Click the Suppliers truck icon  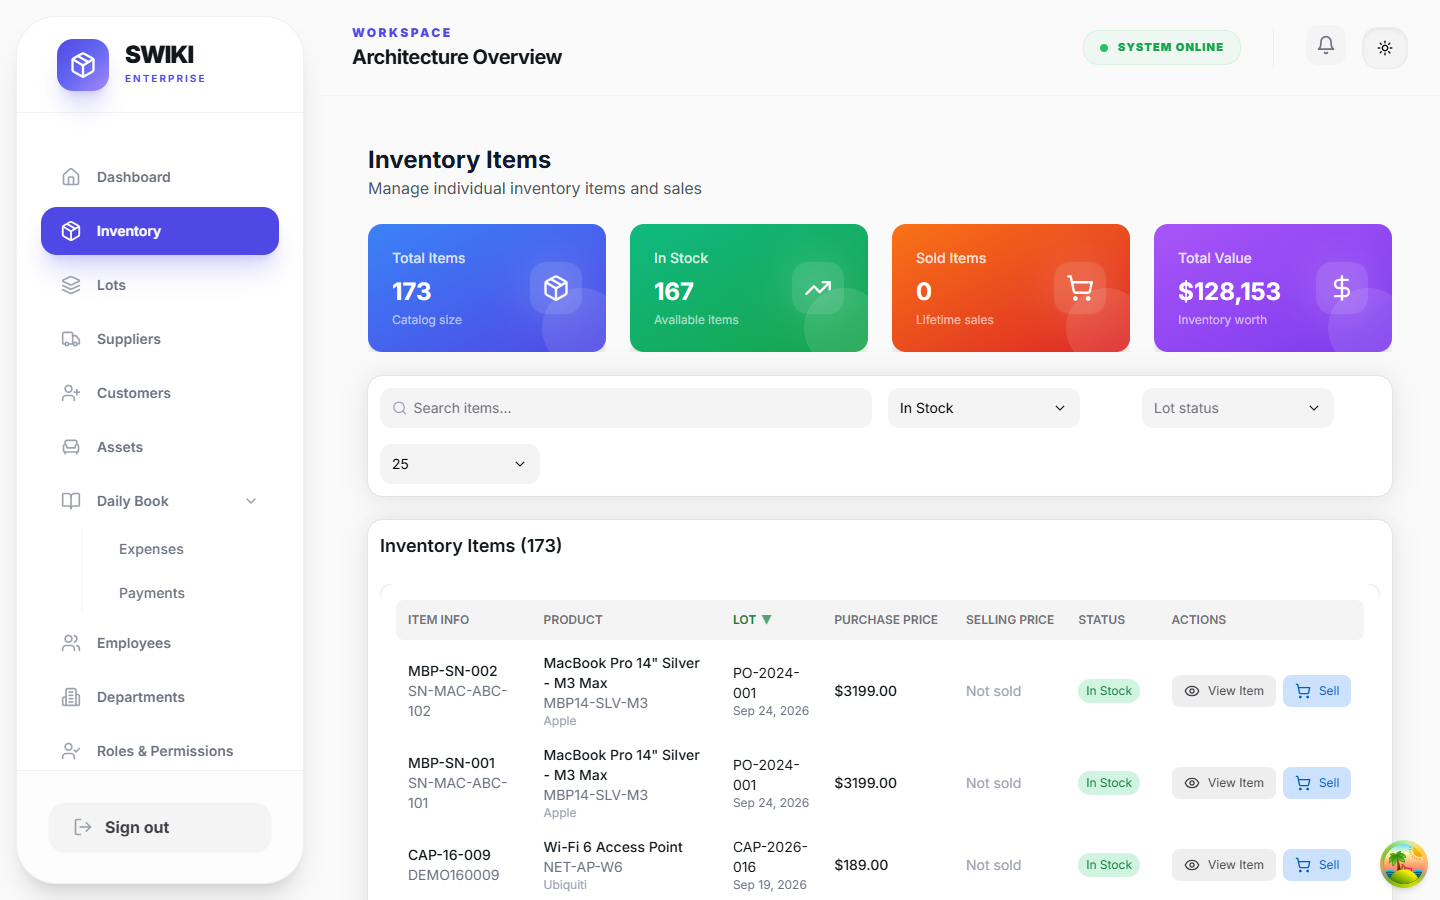coord(71,339)
